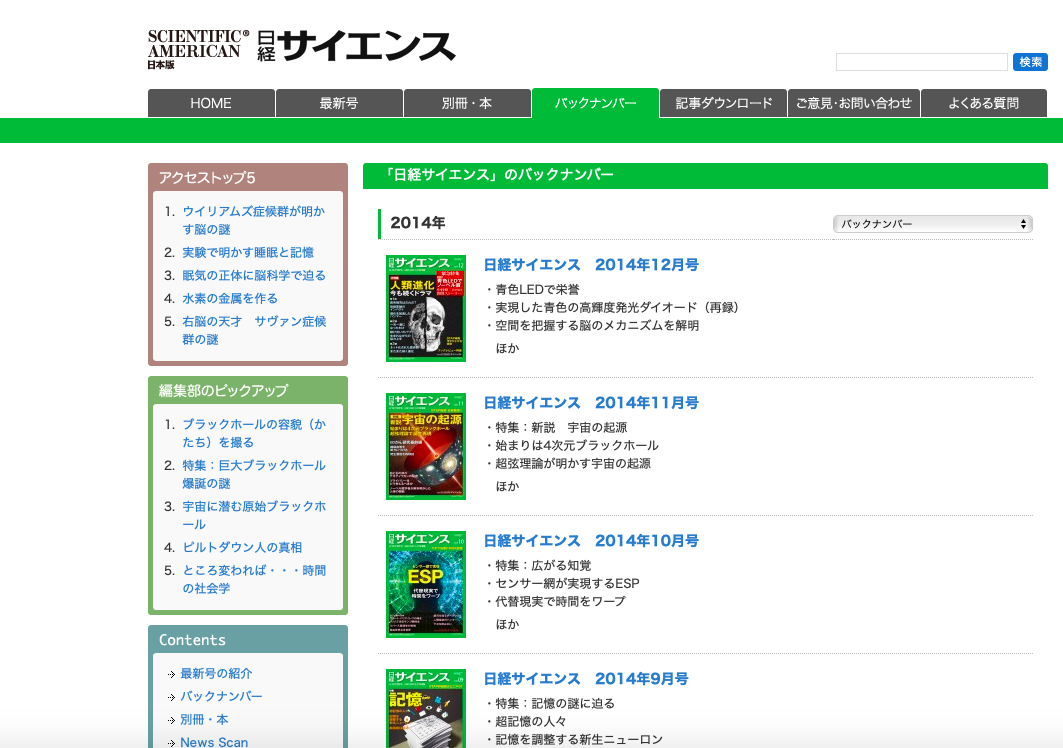This screenshot has width=1063, height=748.
Task: Open 右脳の天才 サヴァン症候群の謎 link
Action: [254, 330]
